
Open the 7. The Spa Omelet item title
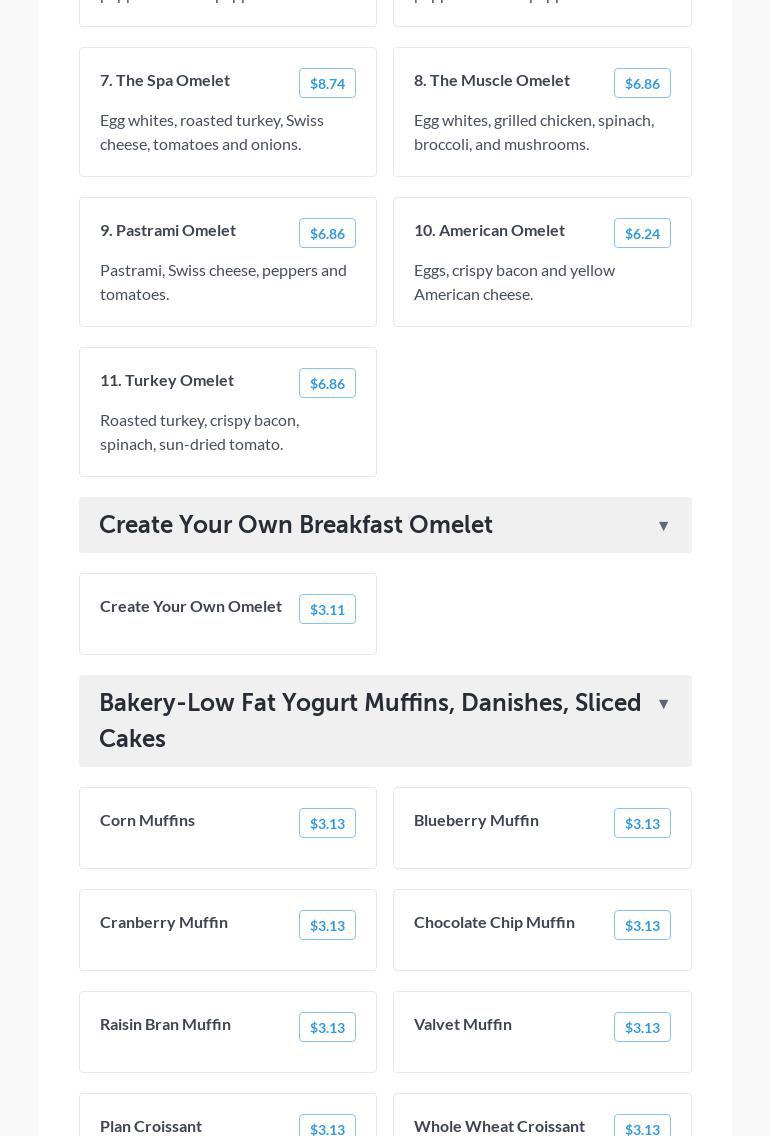click(165, 80)
